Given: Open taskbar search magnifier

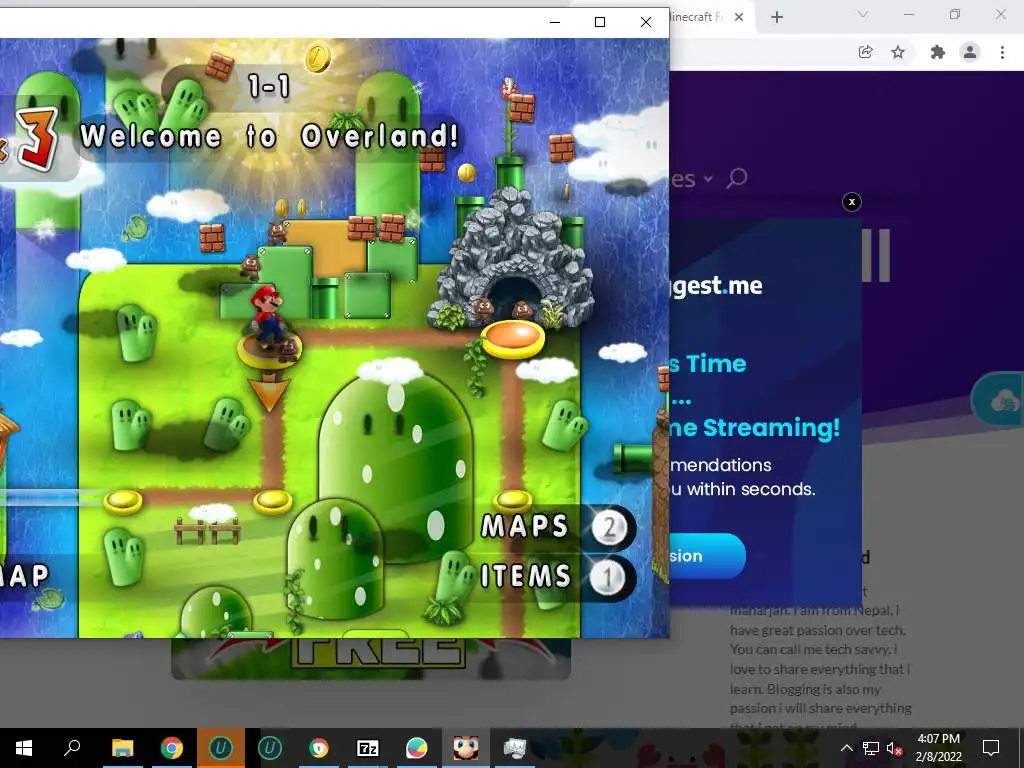Looking at the screenshot, I should 72,747.
